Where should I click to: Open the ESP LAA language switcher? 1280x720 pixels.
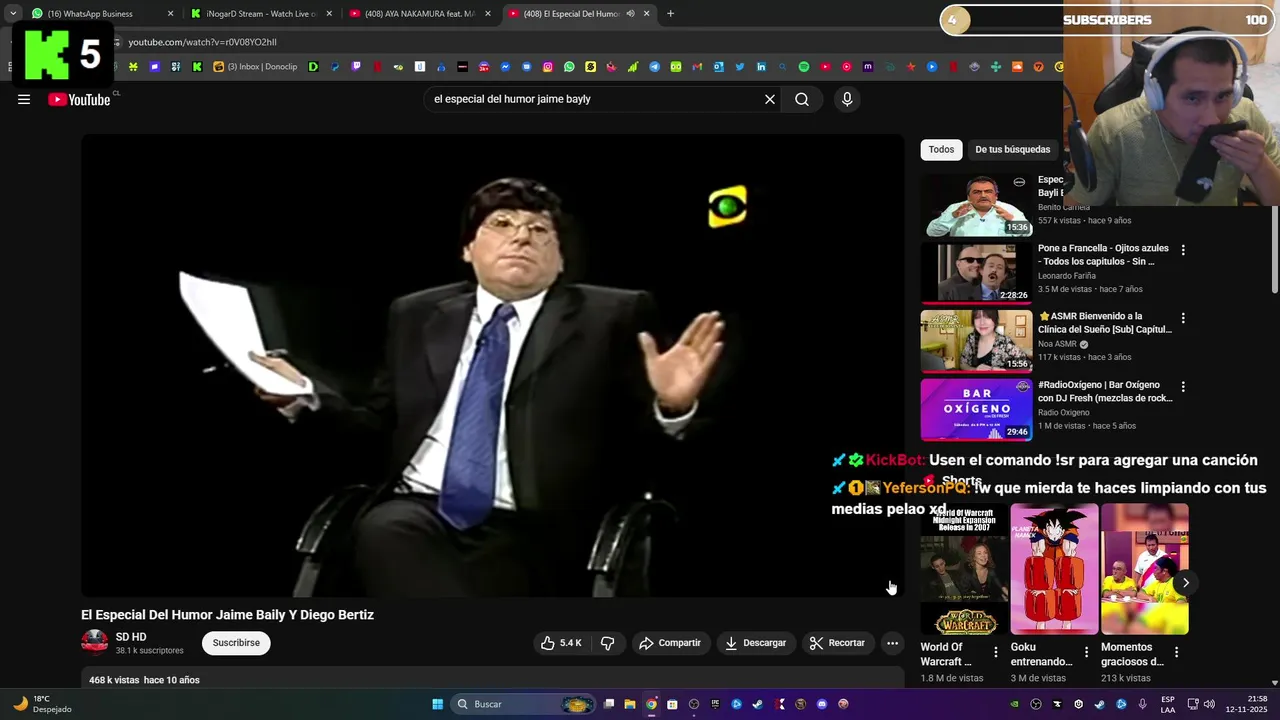click(x=1168, y=704)
